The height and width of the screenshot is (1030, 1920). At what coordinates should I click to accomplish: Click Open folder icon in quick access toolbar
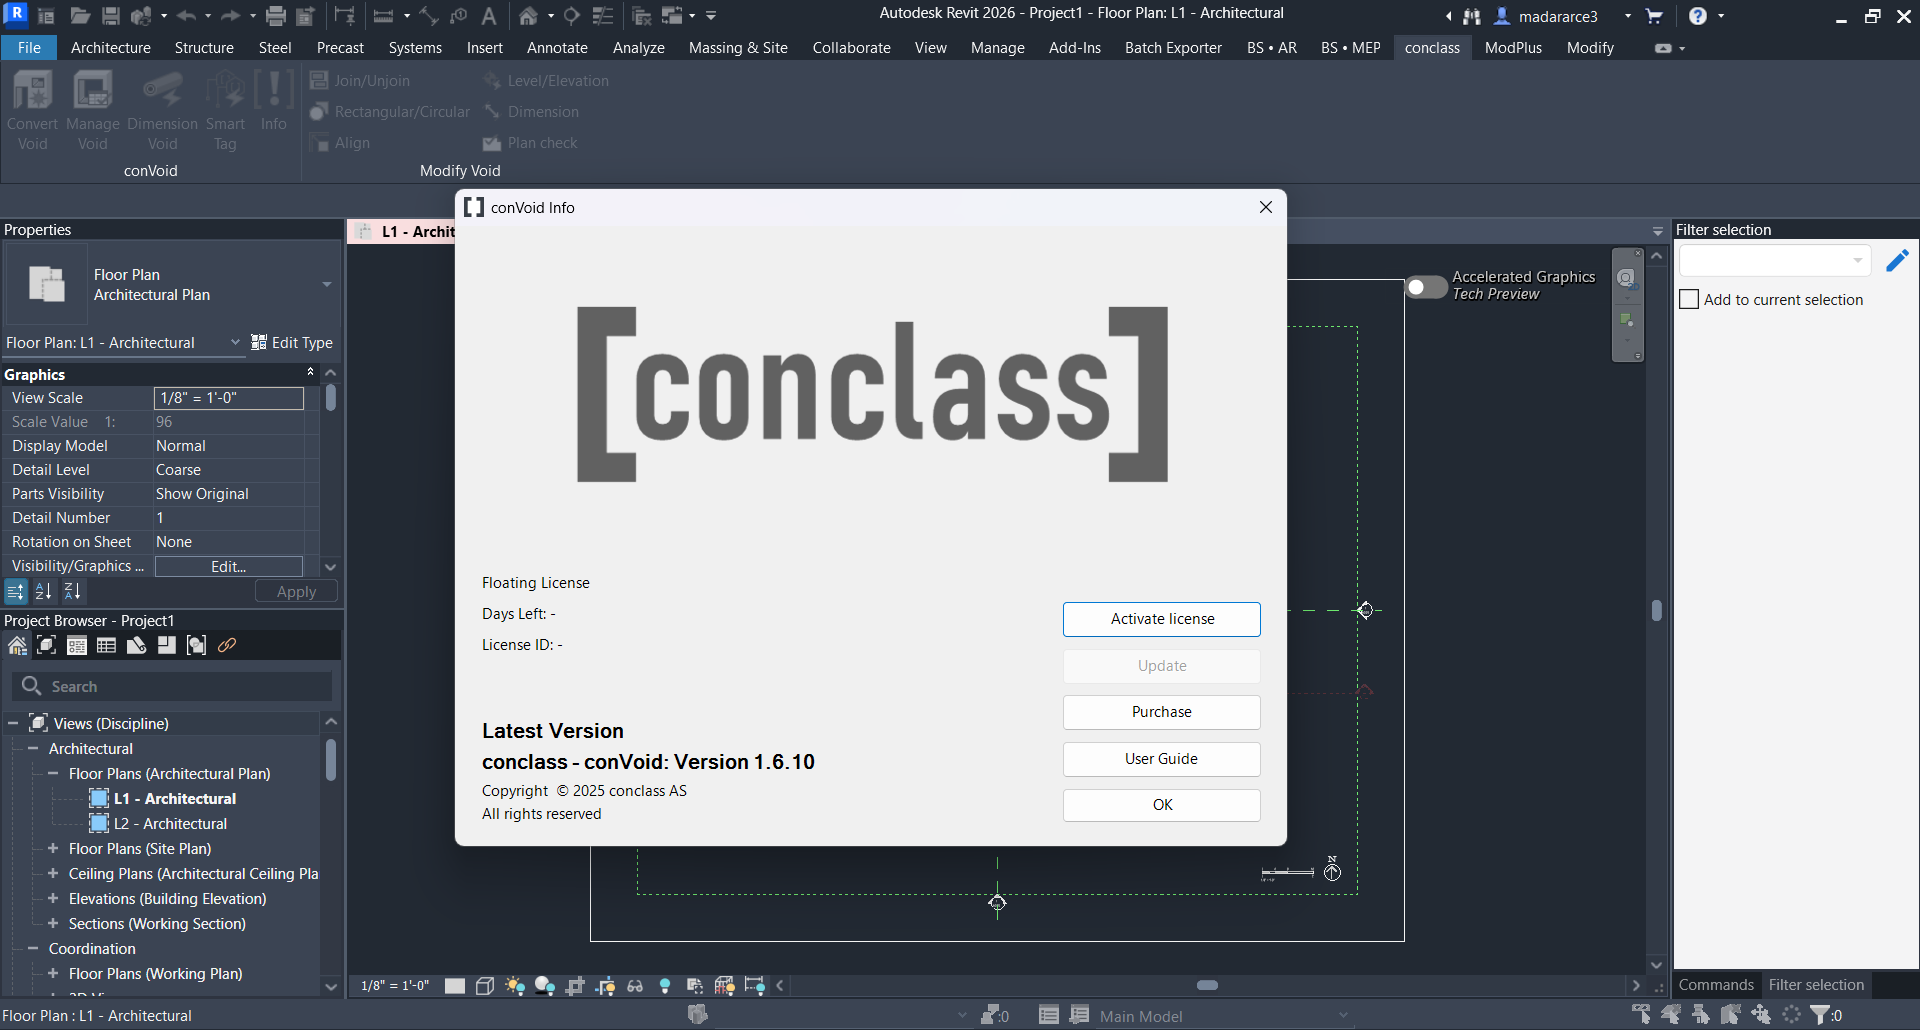pos(80,16)
